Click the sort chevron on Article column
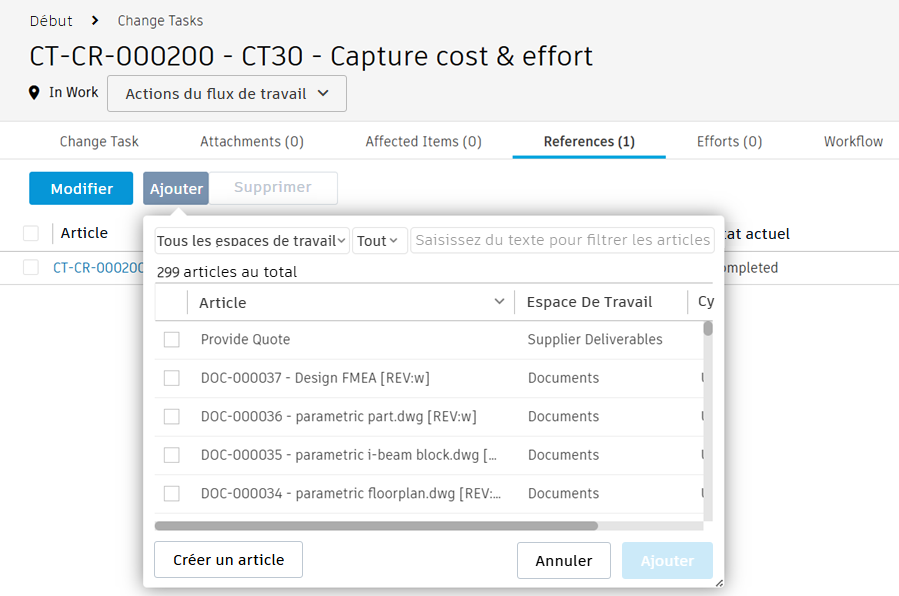 [498, 301]
